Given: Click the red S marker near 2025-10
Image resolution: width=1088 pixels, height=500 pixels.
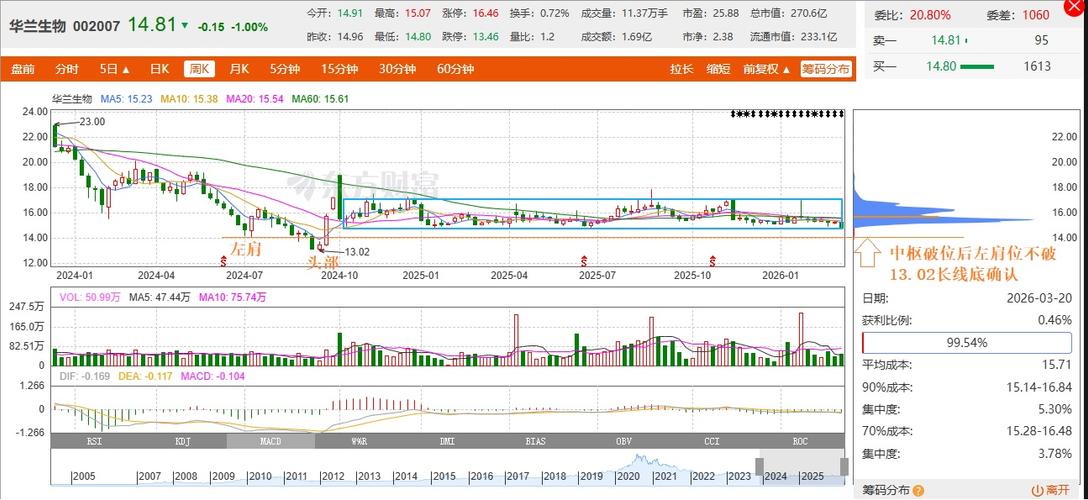Looking at the screenshot, I should click(x=713, y=261).
